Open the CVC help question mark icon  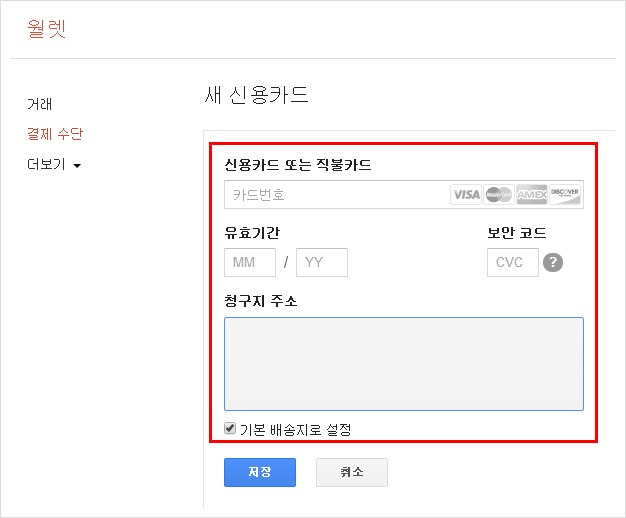pyautogui.click(x=553, y=262)
